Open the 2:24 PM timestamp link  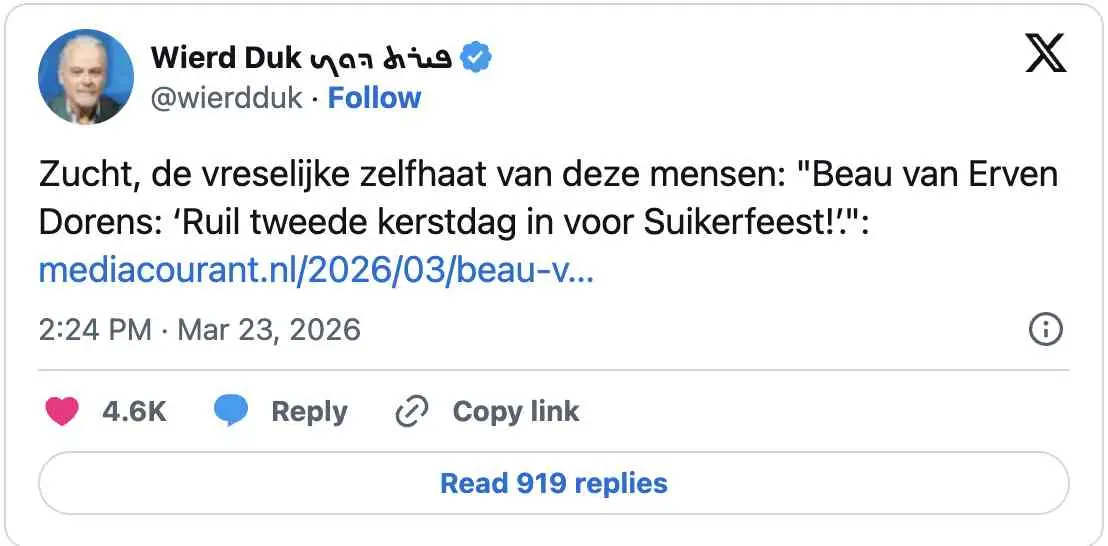point(95,329)
